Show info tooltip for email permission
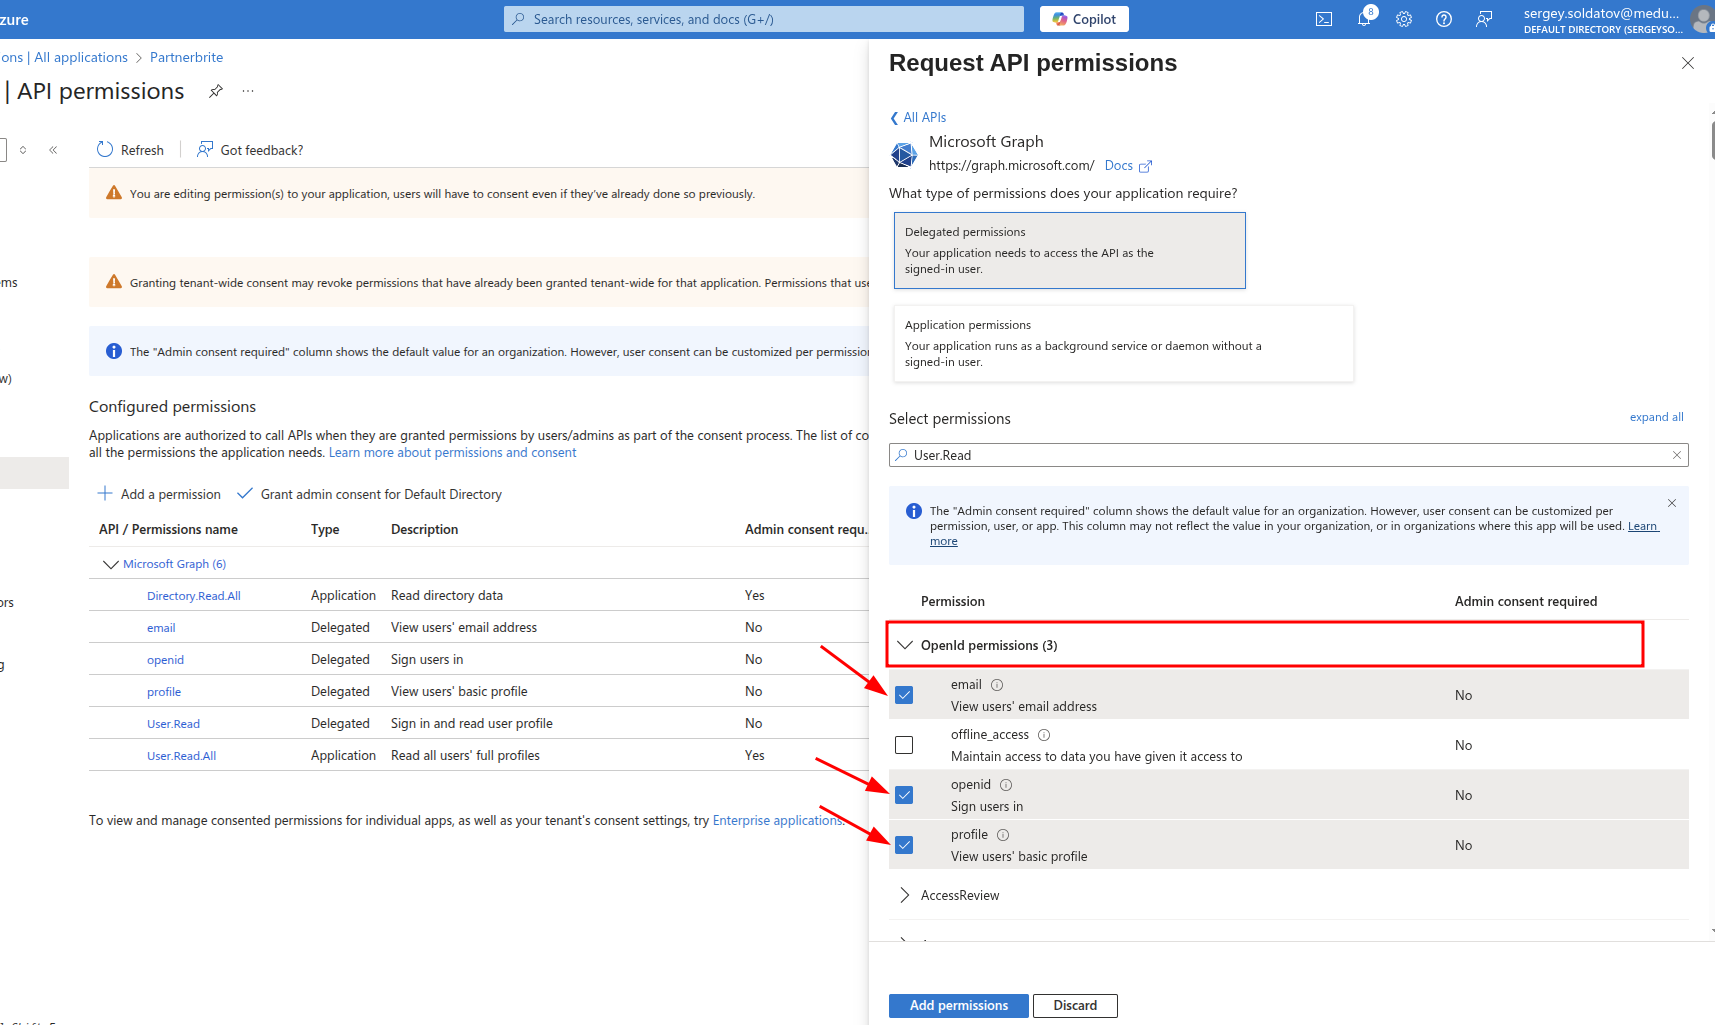Screen dimensions: 1715x1025 [997, 685]
